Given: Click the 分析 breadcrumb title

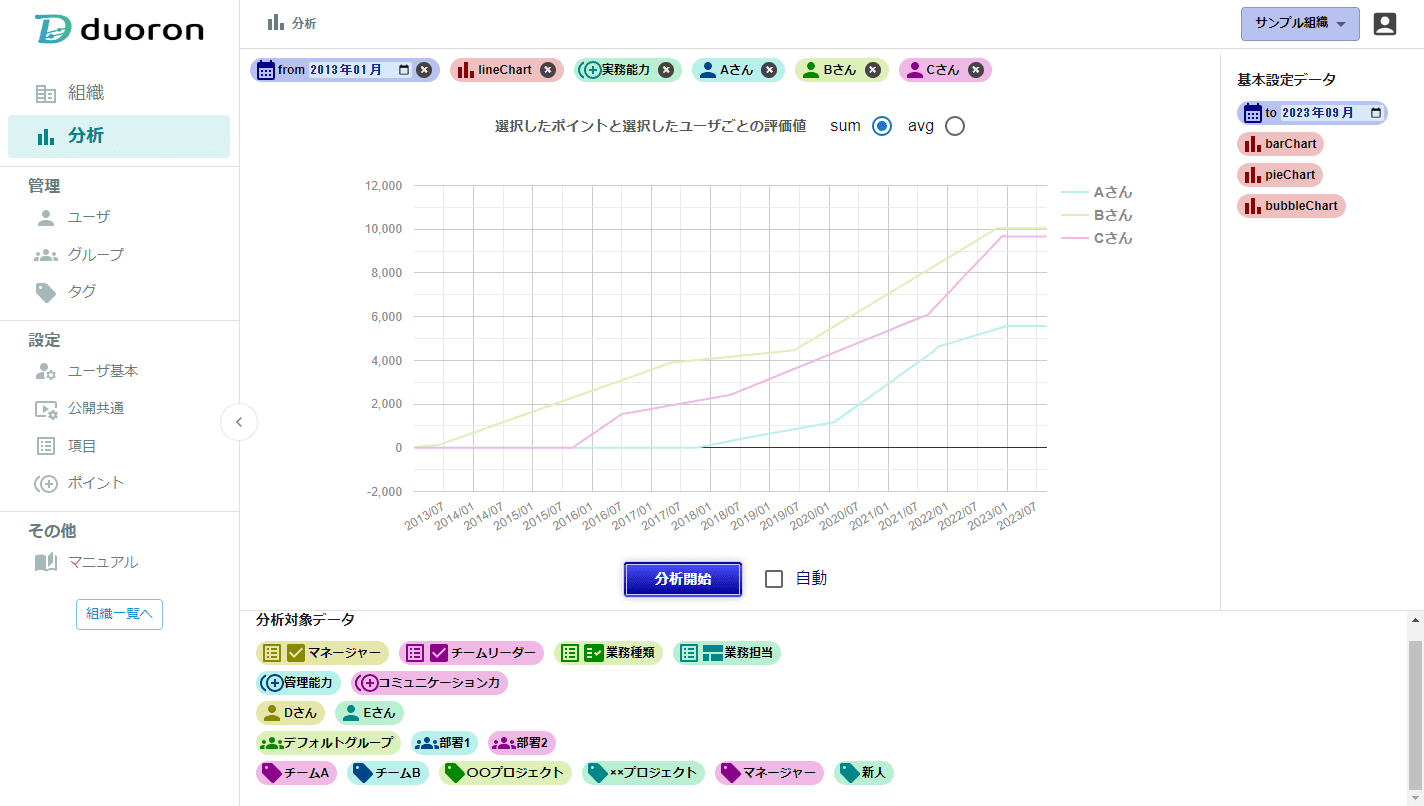Looking at the screenshot, I should tap(303, 24).
